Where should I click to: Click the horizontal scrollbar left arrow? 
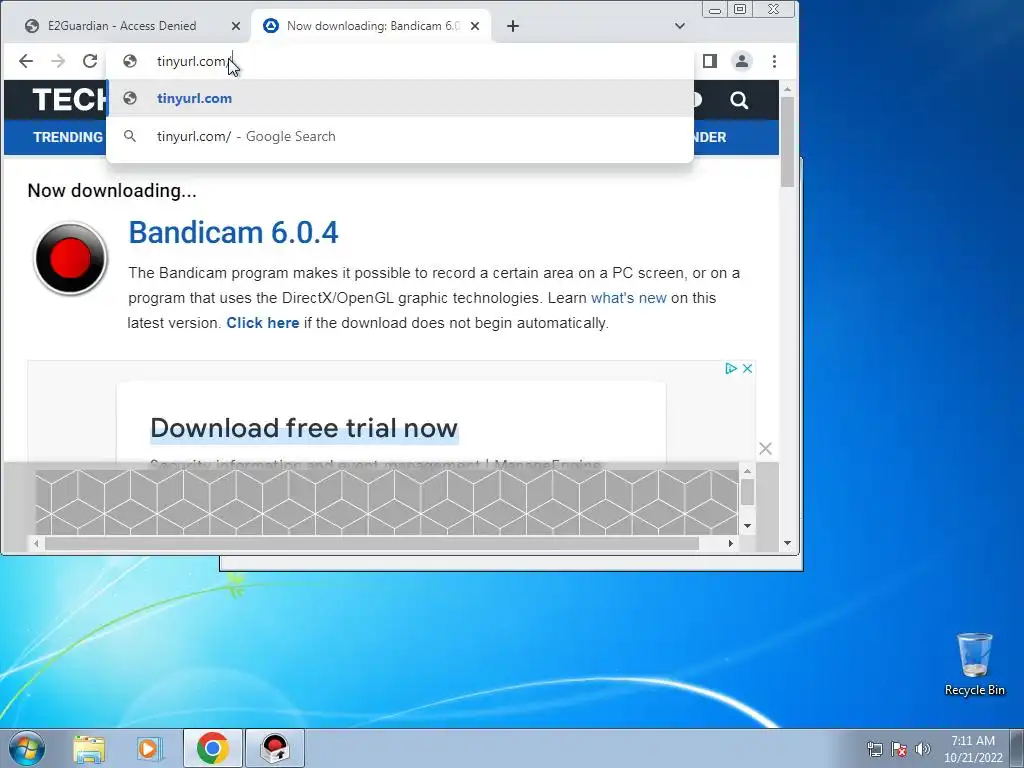(x=36, y=543)
